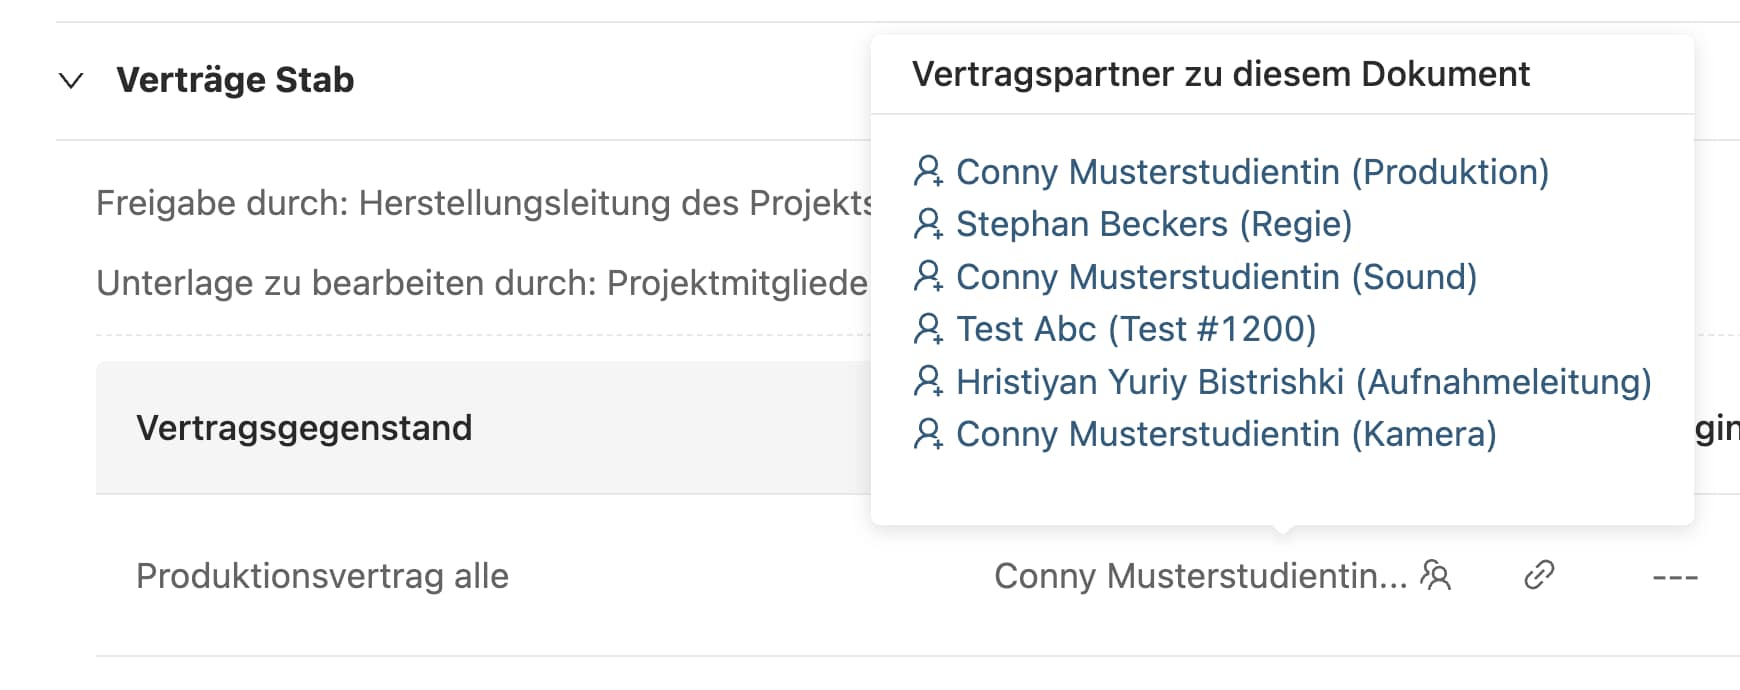
Task: Open Test Abc (Test #1200) link
Action: 1136,329
